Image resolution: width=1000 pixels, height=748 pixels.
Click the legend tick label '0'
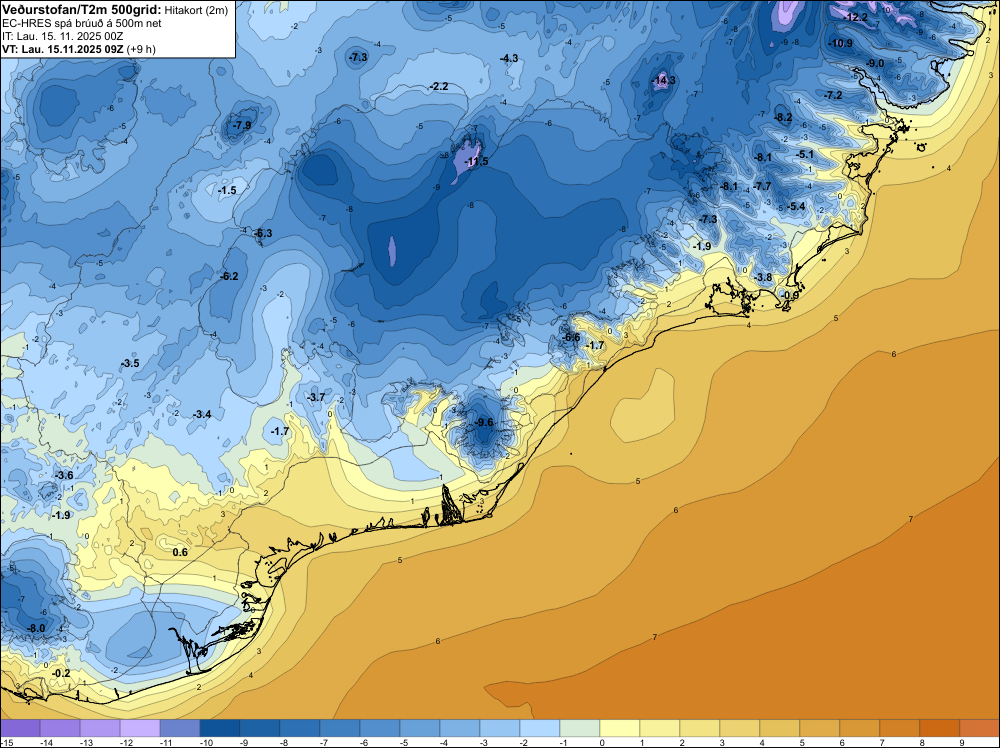(602, 742)
